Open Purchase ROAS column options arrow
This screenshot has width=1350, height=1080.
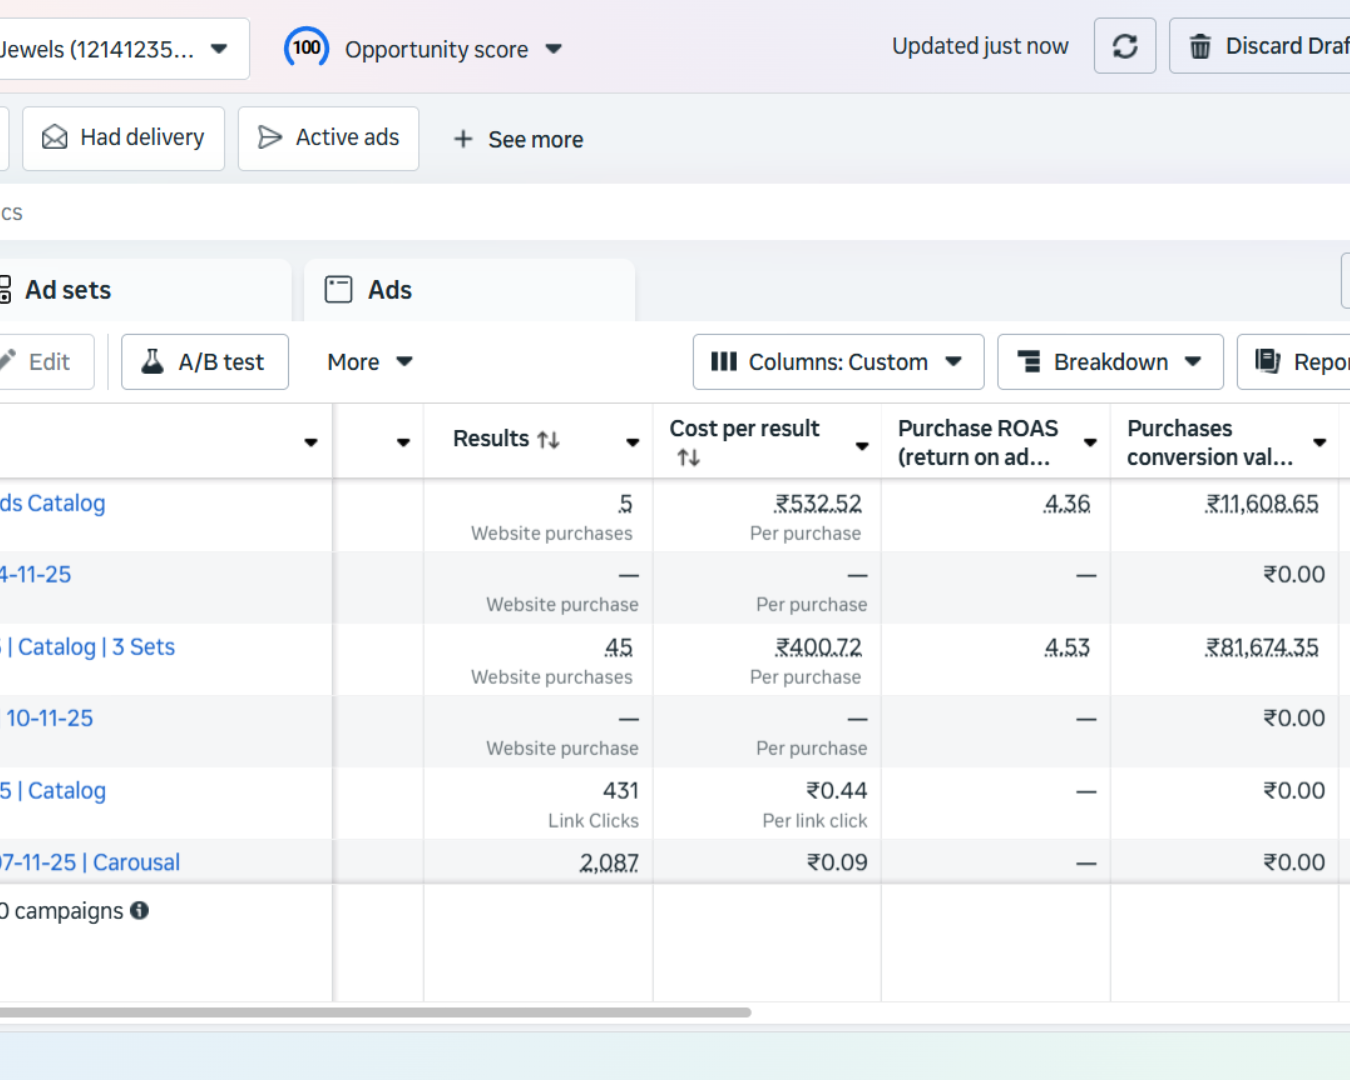coord(1090,442)
